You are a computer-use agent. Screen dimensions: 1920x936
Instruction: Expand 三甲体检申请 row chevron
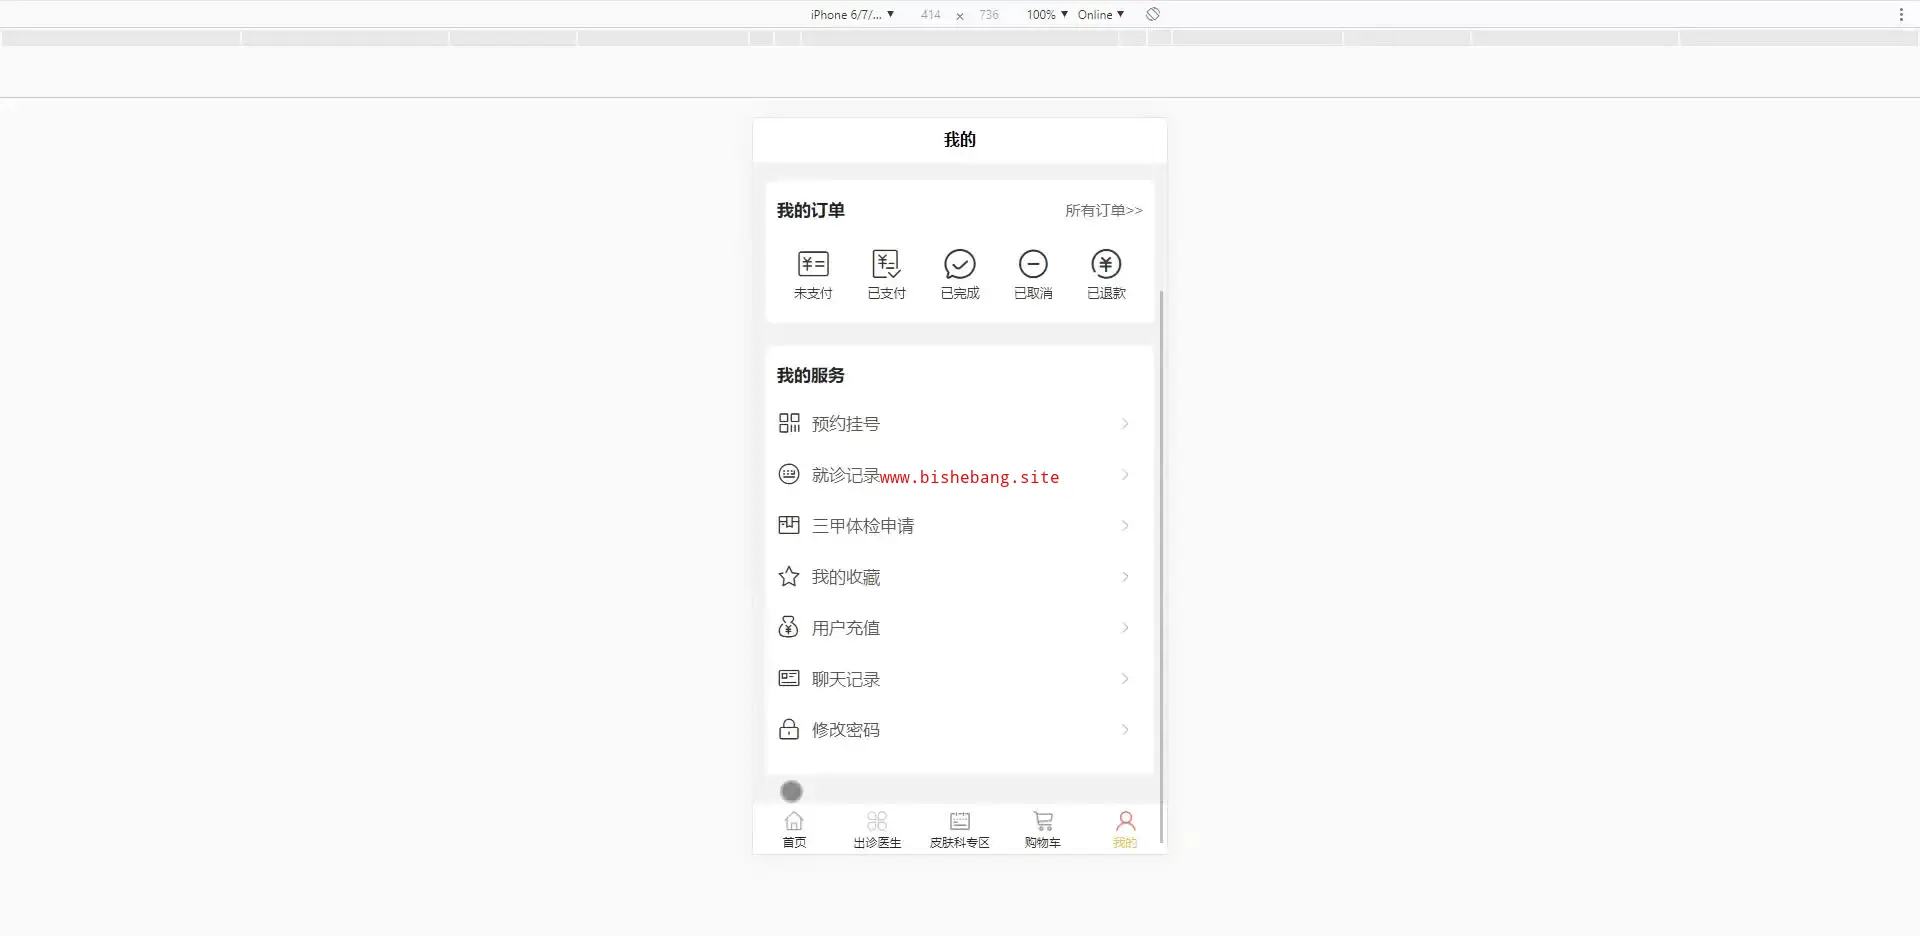pyautogui.click(x=1125, y=525)
